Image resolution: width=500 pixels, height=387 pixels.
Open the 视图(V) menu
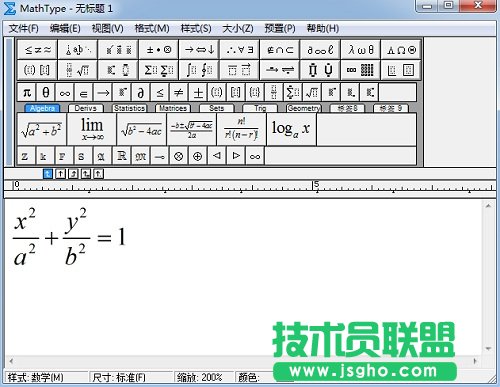[x=107, y=28]
